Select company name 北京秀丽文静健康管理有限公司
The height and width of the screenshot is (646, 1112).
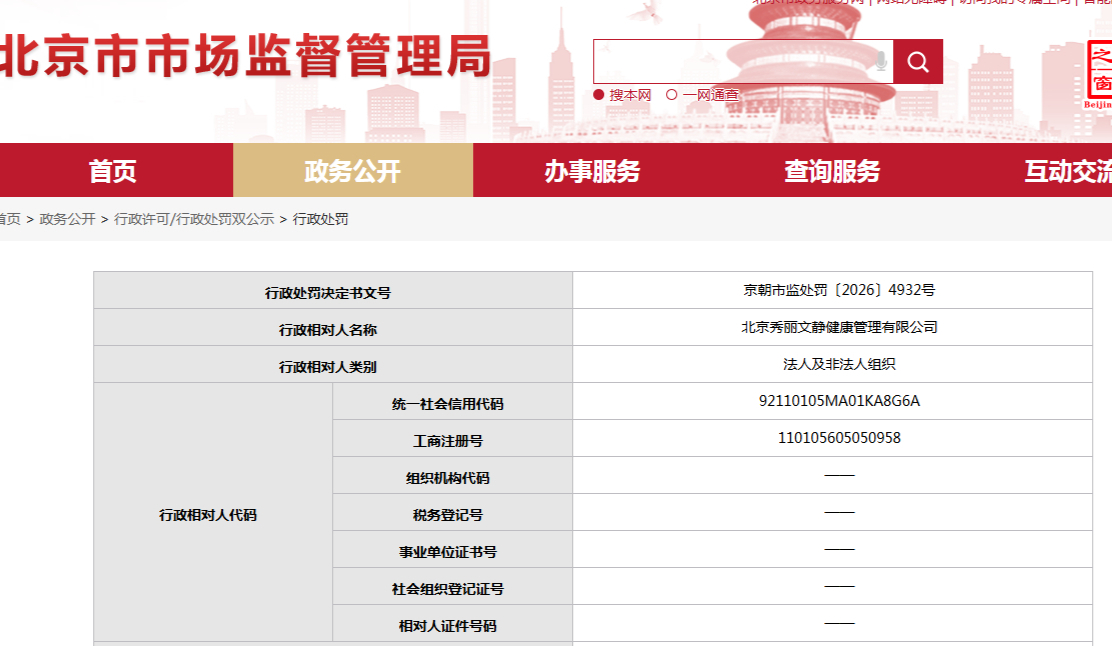pyautogui.click(x=839, y=327)
